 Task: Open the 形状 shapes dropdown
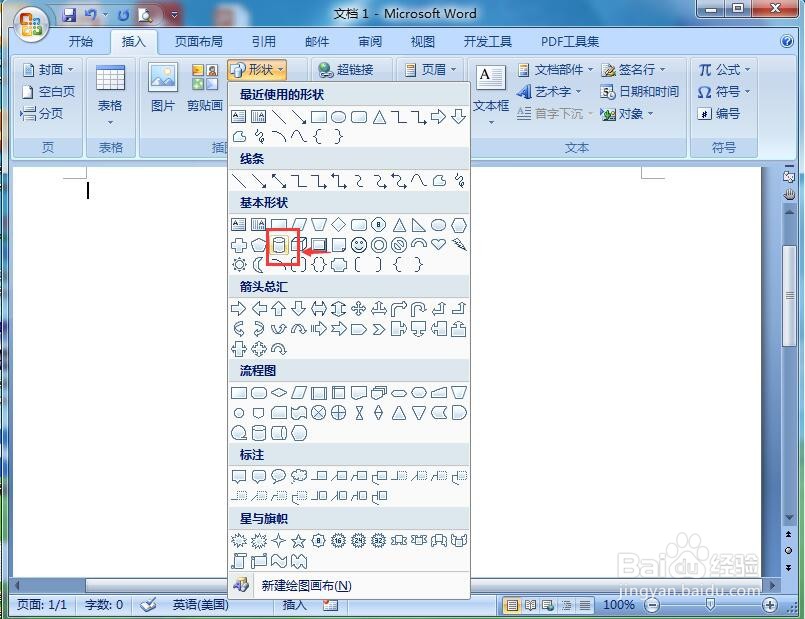257,69
